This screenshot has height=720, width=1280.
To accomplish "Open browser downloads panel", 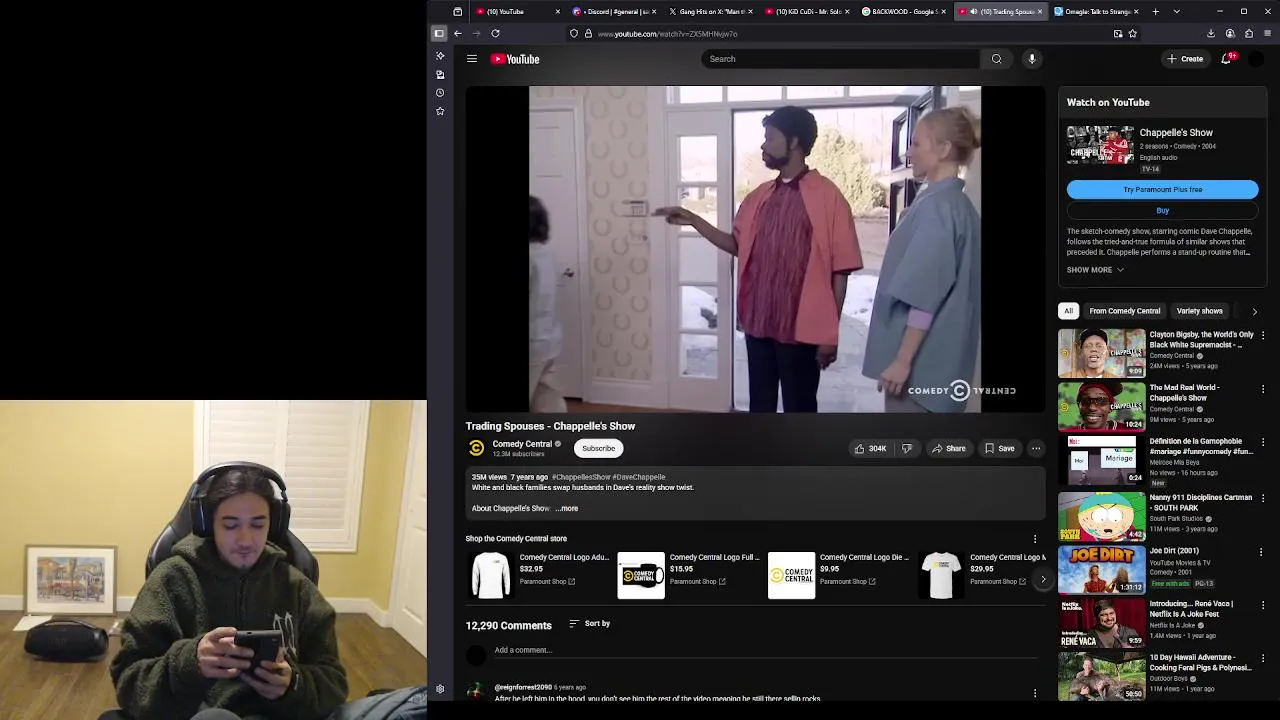I will pos(1211,33).
